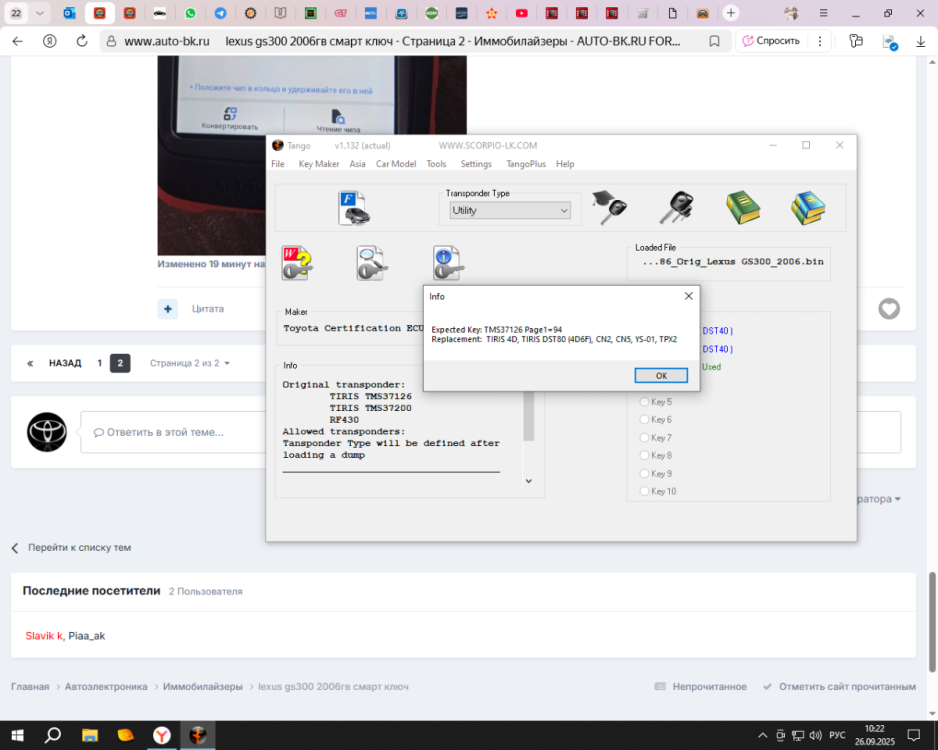Click the Info text scroll down arrow
Viewport: 938px width, 750px height.
pos(529,481)
